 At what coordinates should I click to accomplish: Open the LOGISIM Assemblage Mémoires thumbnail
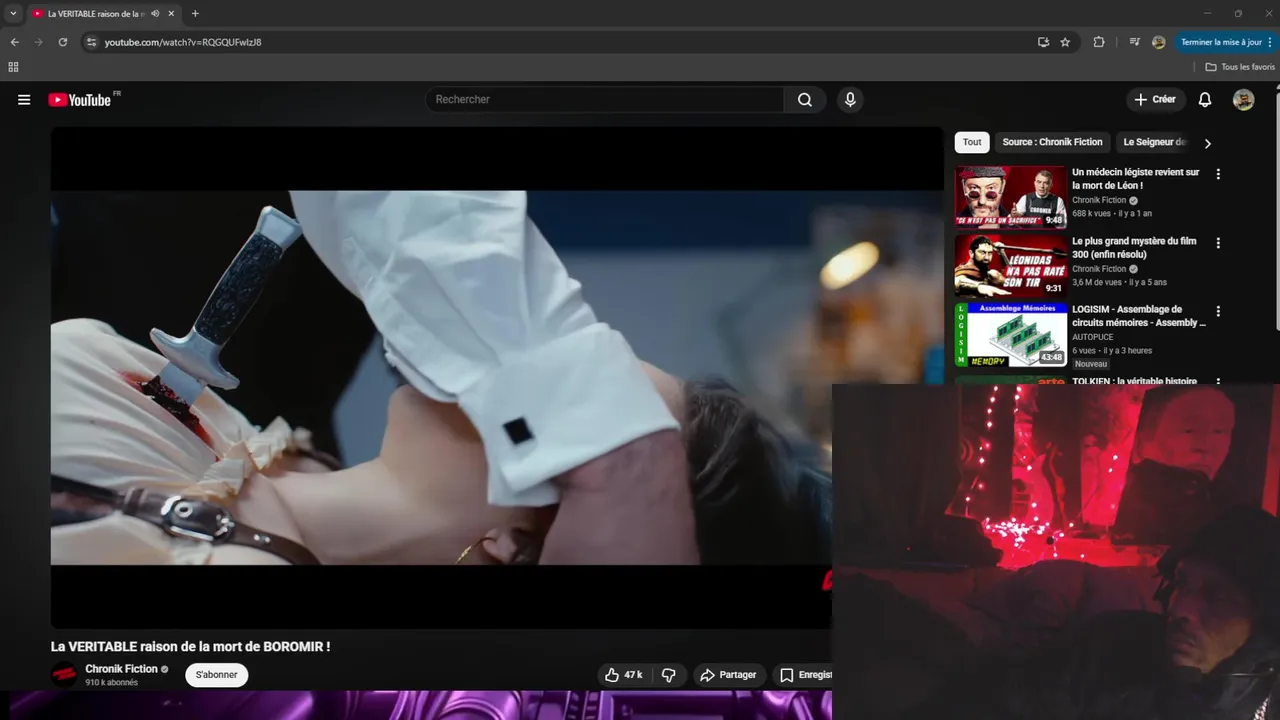click(1010, 335)
